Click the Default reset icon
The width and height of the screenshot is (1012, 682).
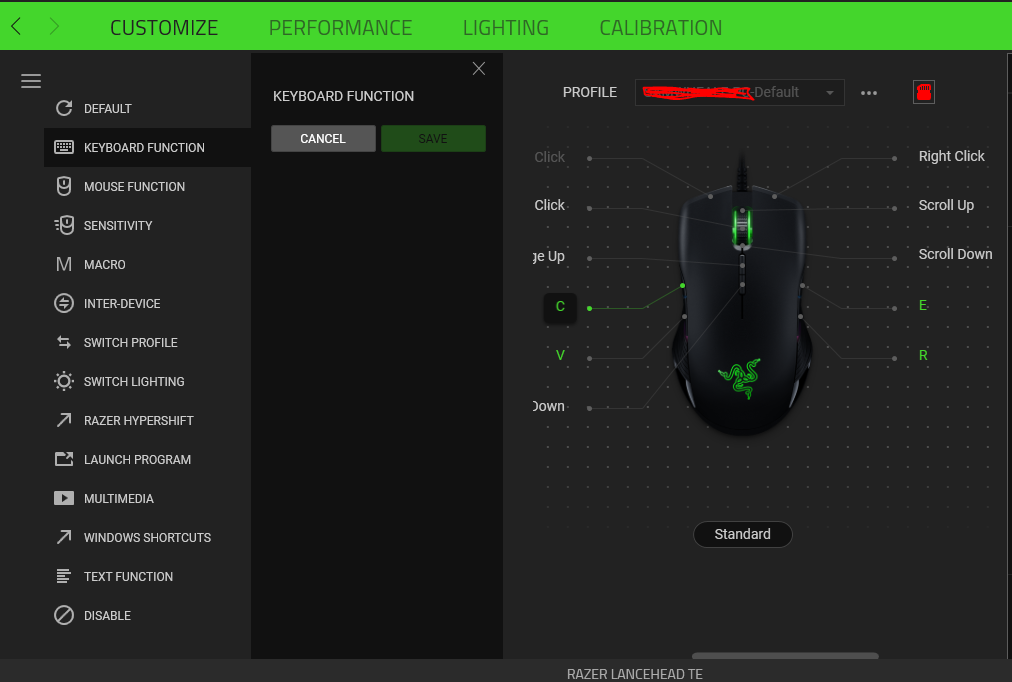[64, 108]
